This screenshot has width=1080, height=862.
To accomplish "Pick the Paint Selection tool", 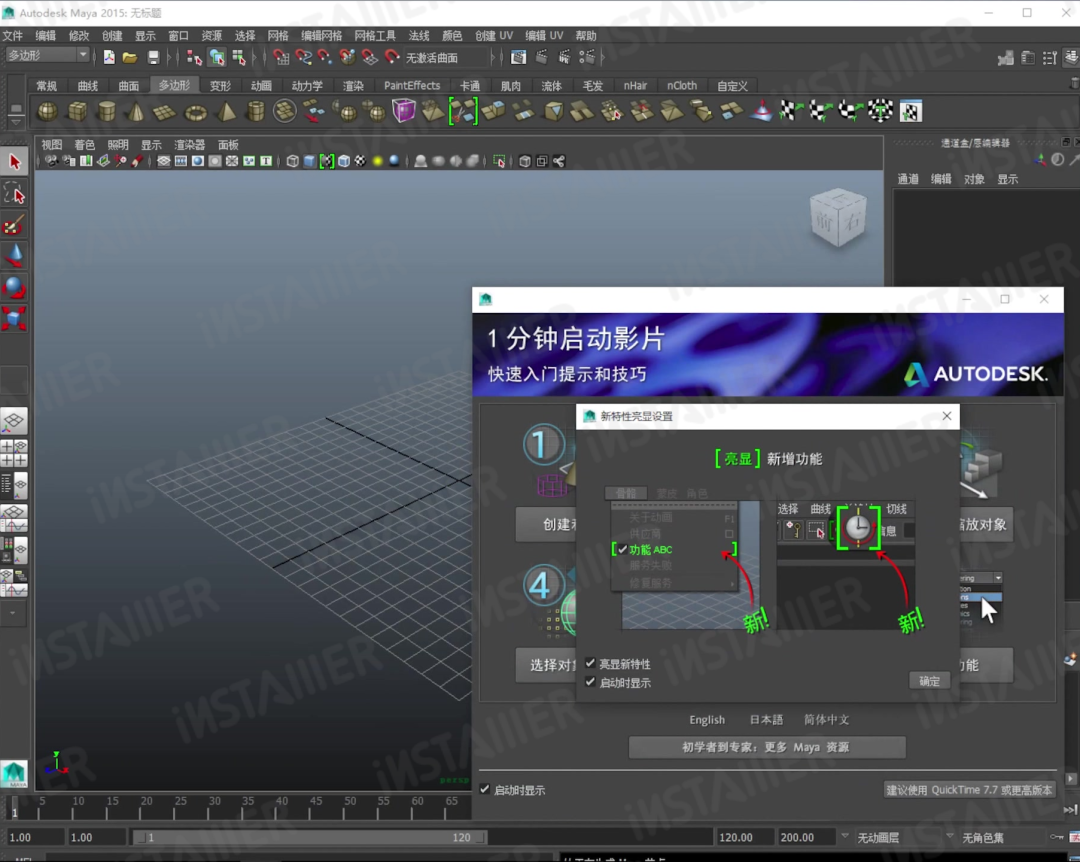I will pyautogui.click(x=14, y=225).
